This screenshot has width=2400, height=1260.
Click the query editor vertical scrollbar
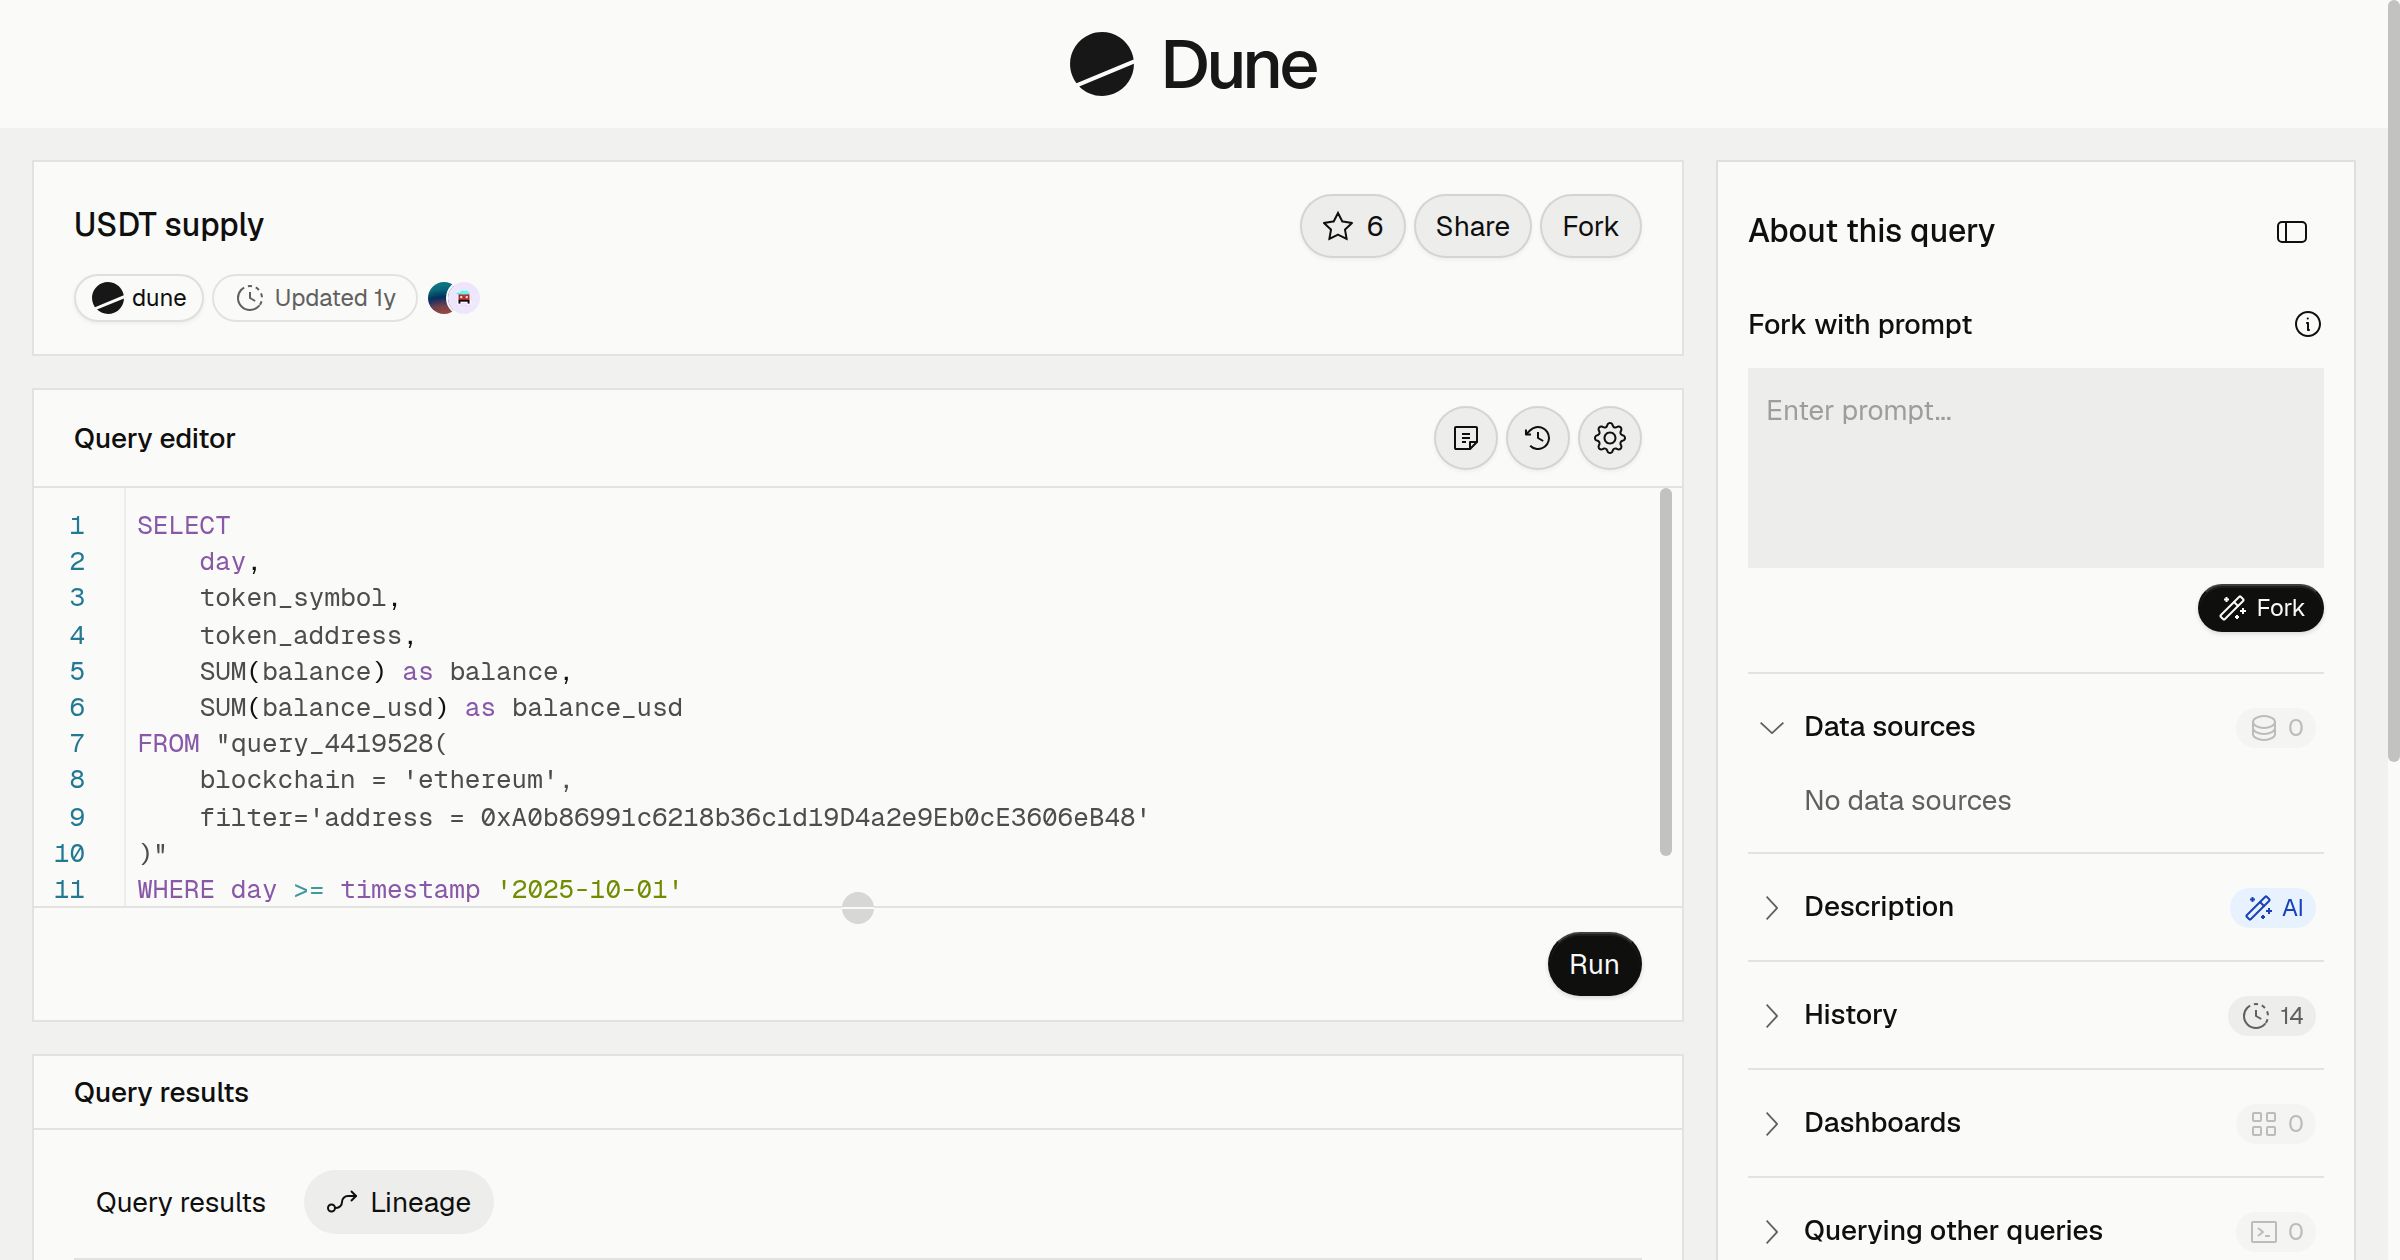tap(1665, 672)
